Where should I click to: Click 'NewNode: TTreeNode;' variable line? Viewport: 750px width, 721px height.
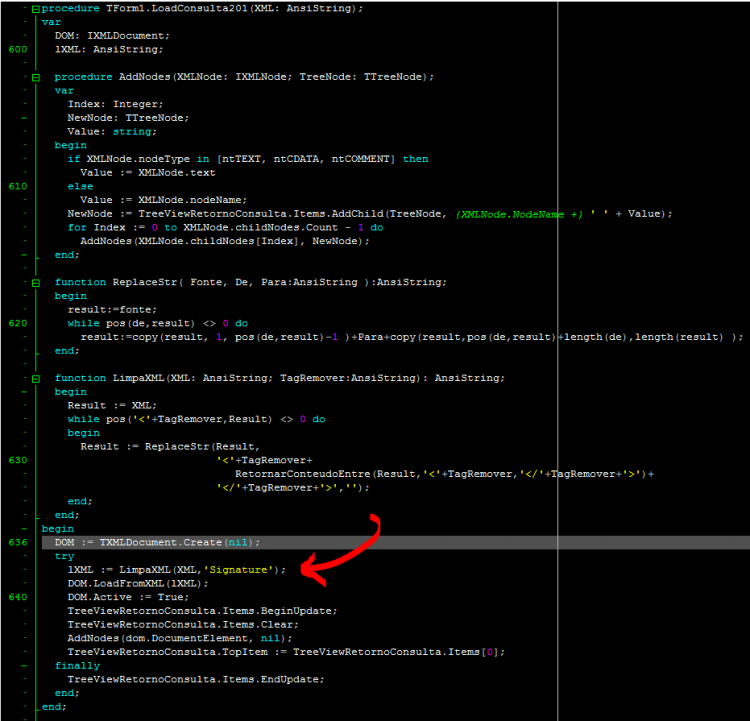128,118
